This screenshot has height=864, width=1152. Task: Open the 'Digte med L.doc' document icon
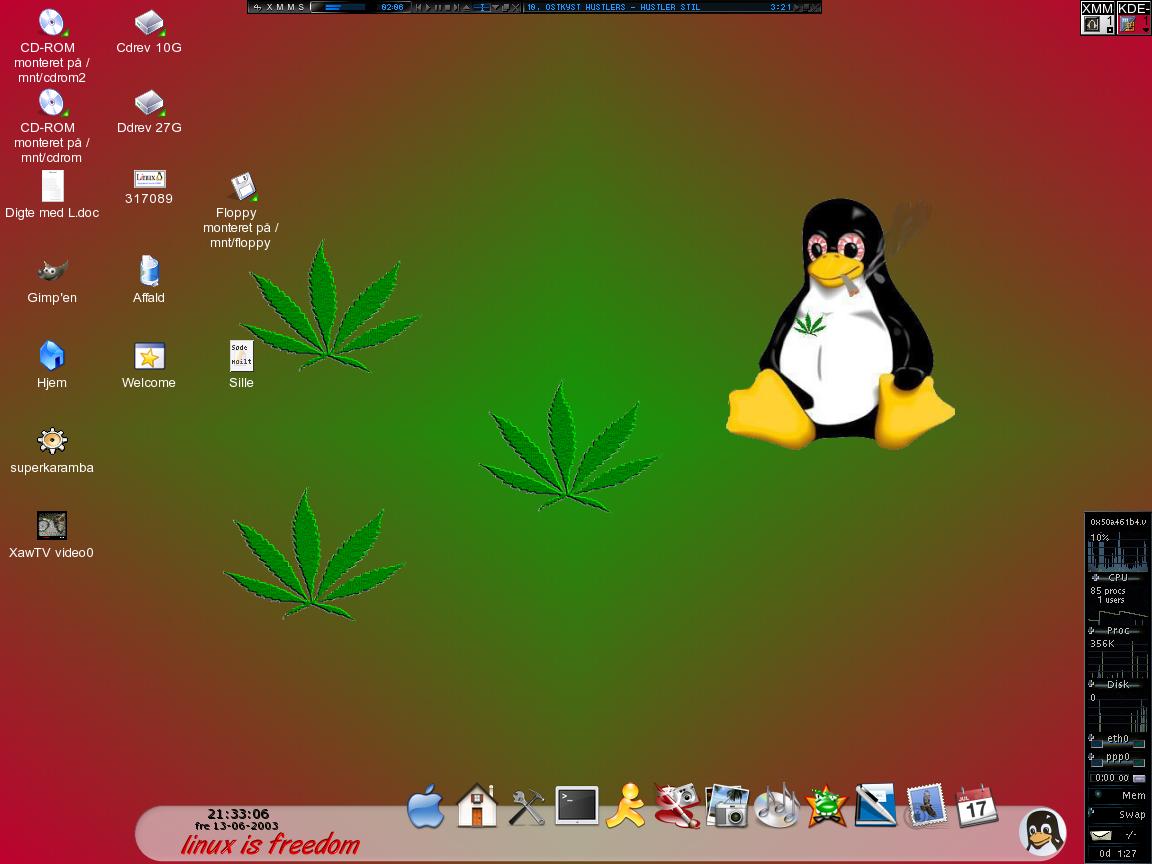click(x=52, y=186)
